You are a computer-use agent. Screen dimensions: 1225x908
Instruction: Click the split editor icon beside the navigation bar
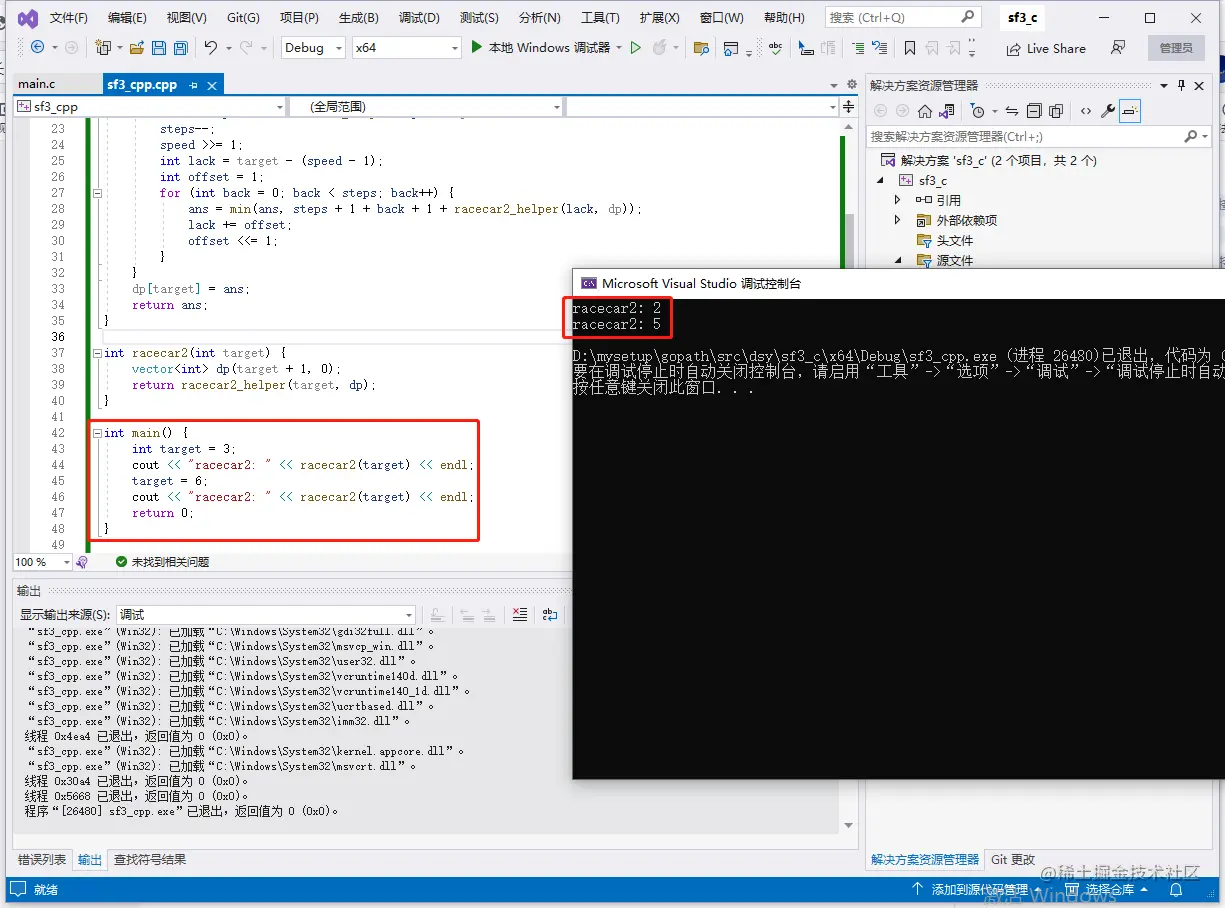[x=849, y=106]
